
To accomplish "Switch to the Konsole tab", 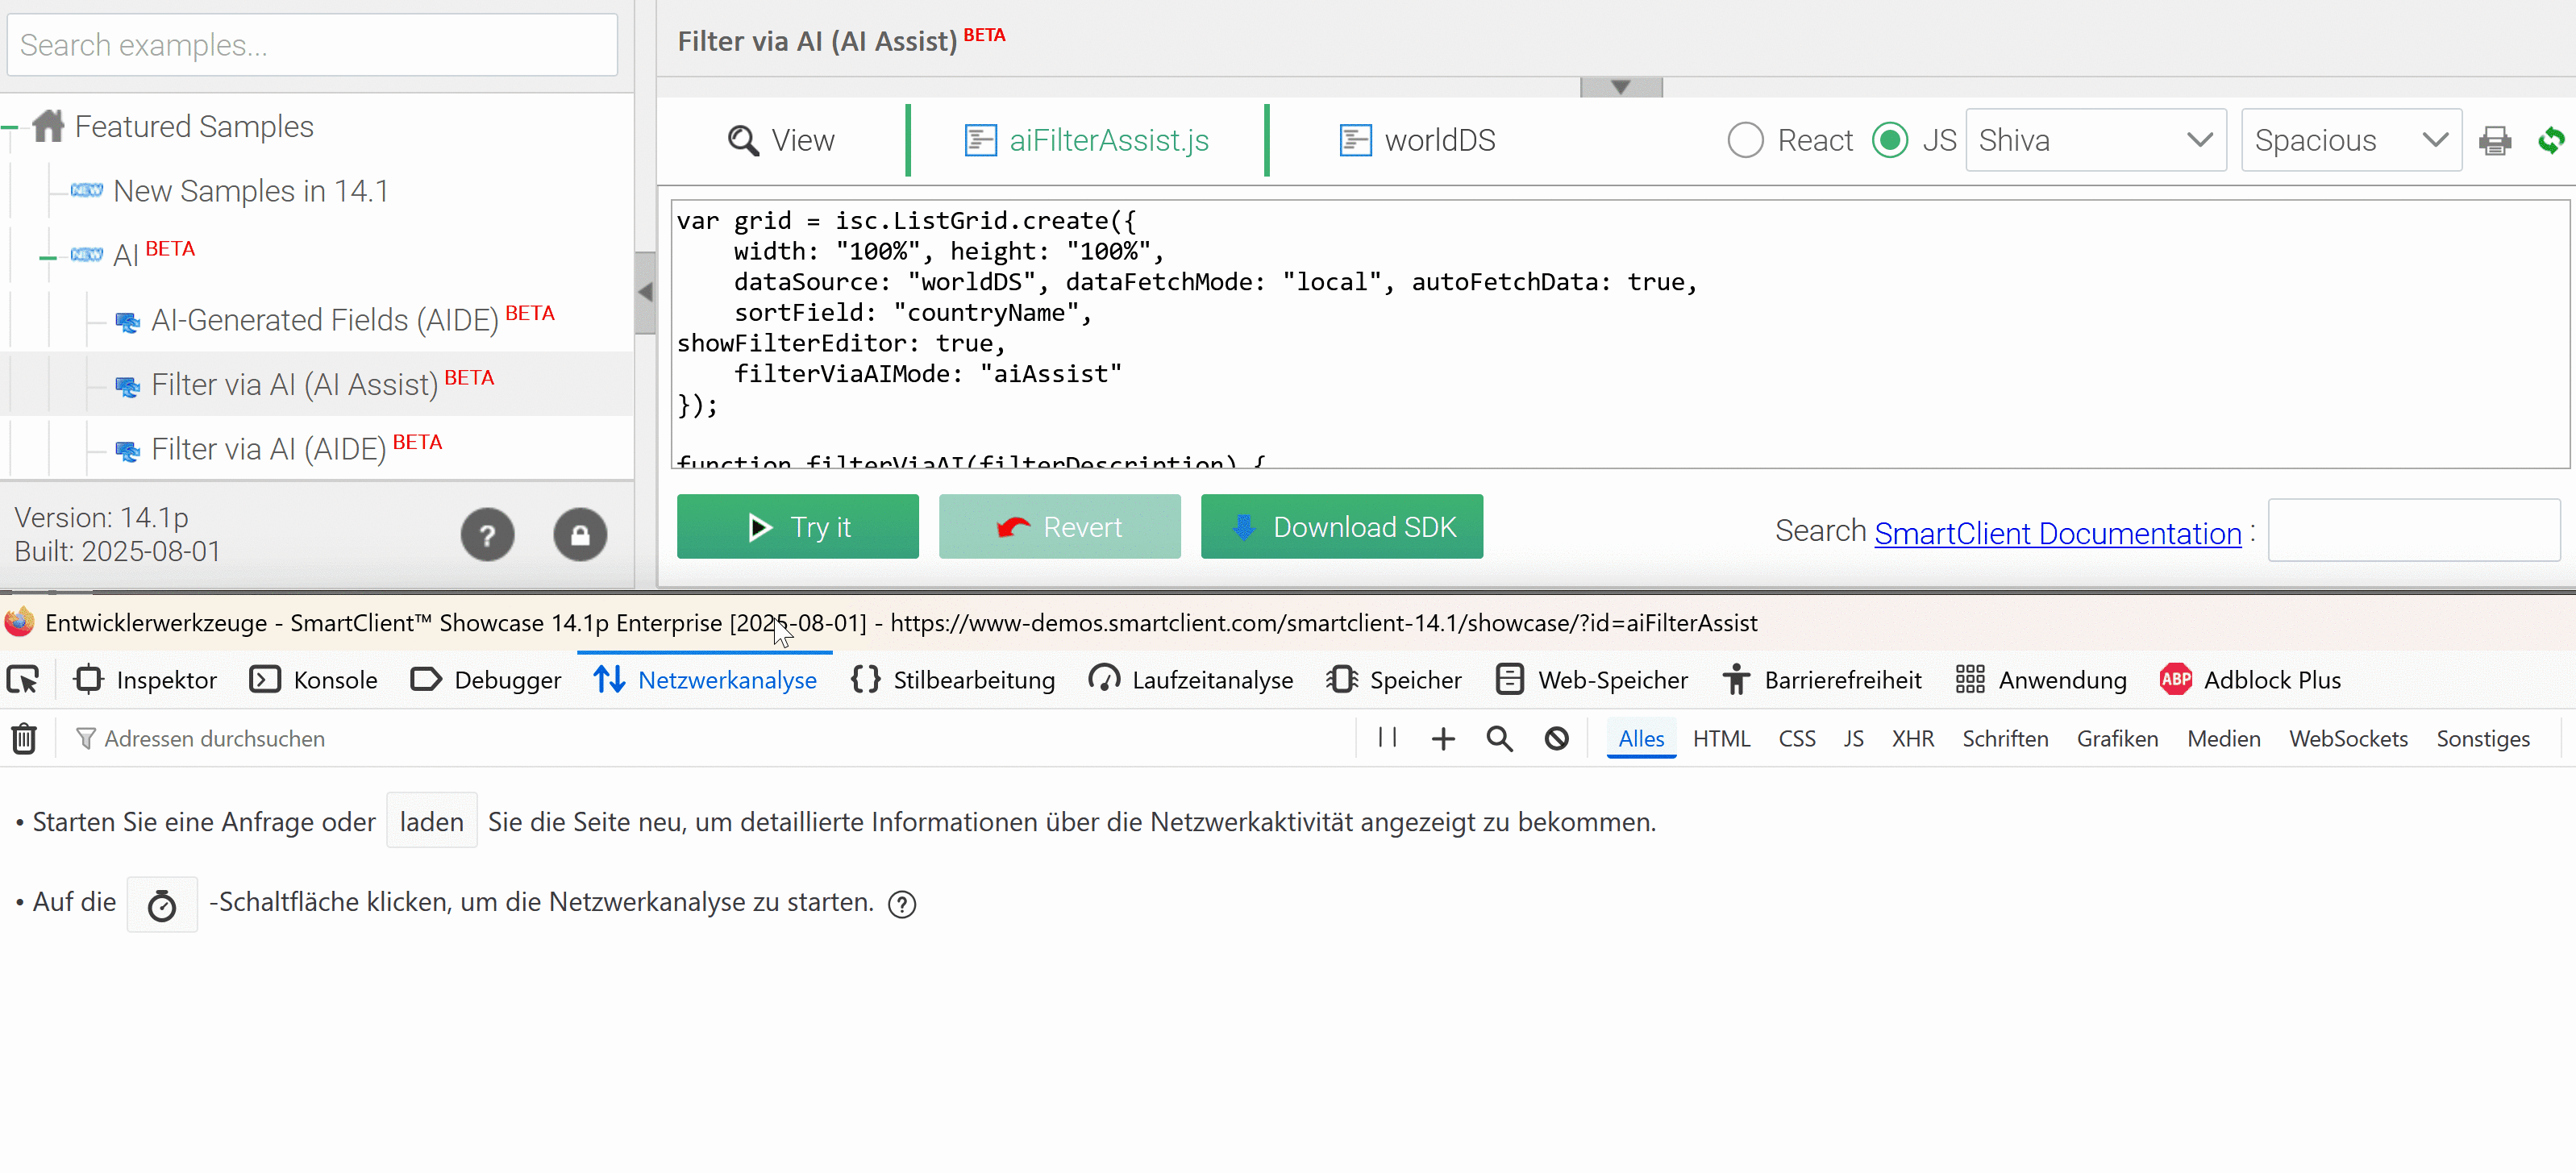I will click(x=313, y=680).
